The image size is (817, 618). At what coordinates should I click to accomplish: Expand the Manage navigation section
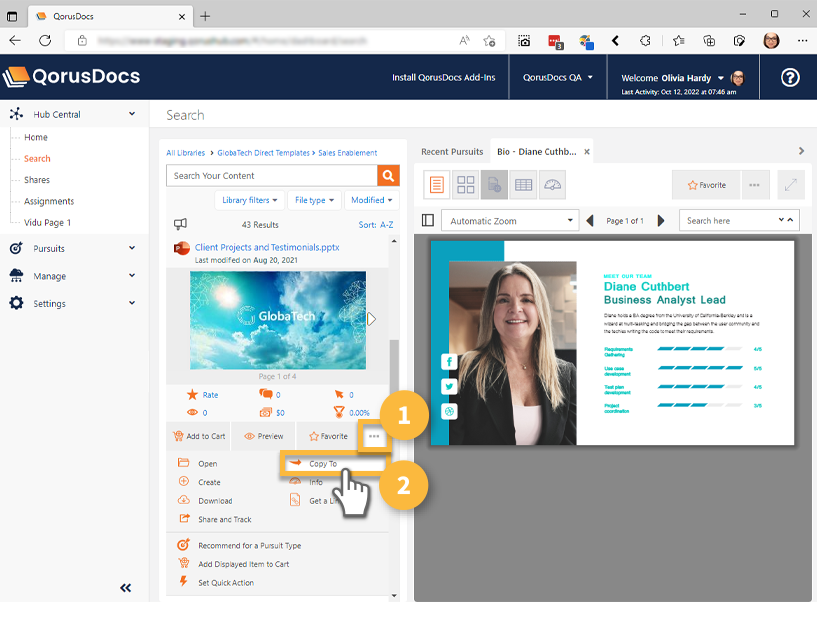132,276
